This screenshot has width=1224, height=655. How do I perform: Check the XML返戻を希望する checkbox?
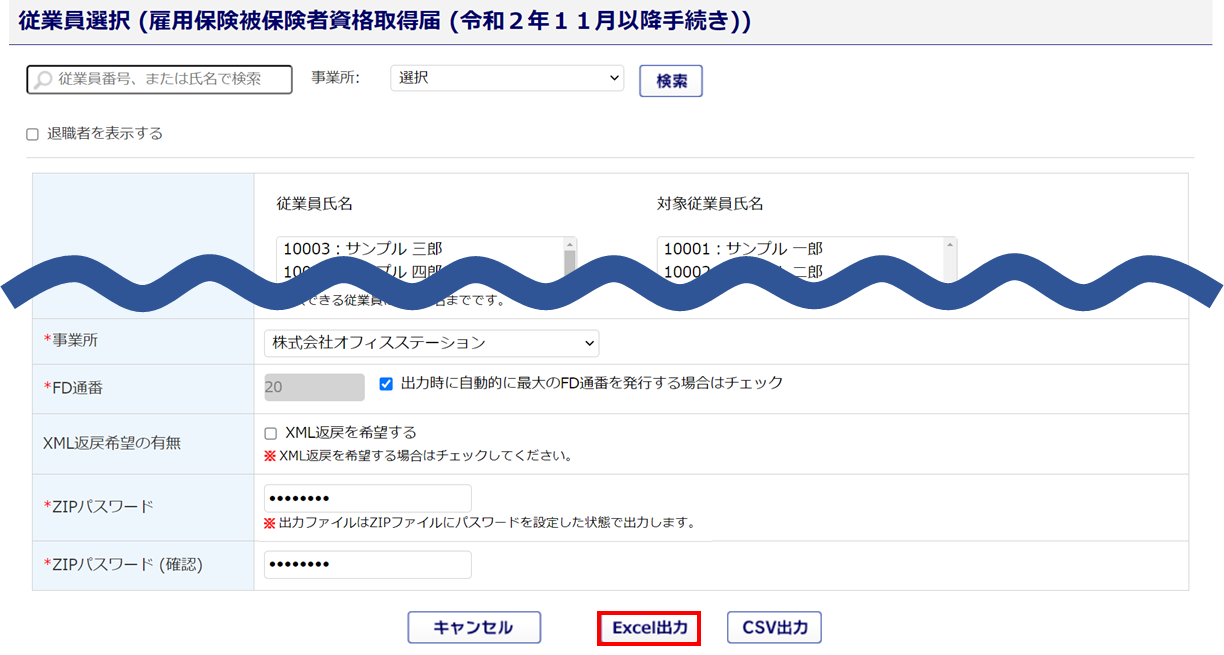point(270,434)
